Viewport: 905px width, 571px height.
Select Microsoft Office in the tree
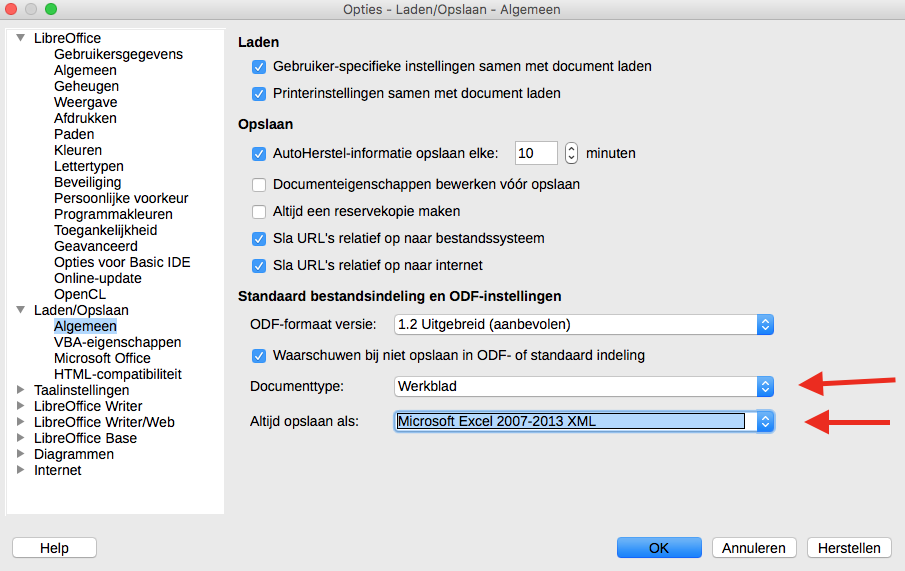[102, 358]
